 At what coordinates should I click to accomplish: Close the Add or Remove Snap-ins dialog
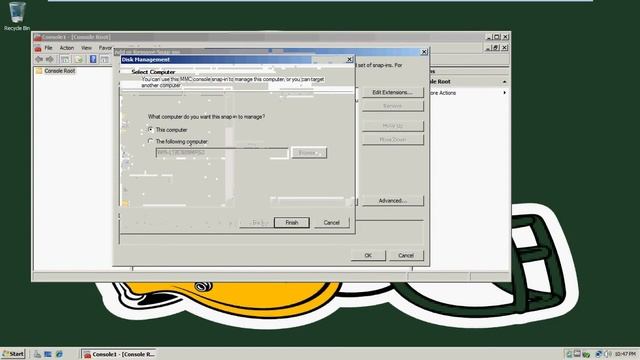click(424, 52)
